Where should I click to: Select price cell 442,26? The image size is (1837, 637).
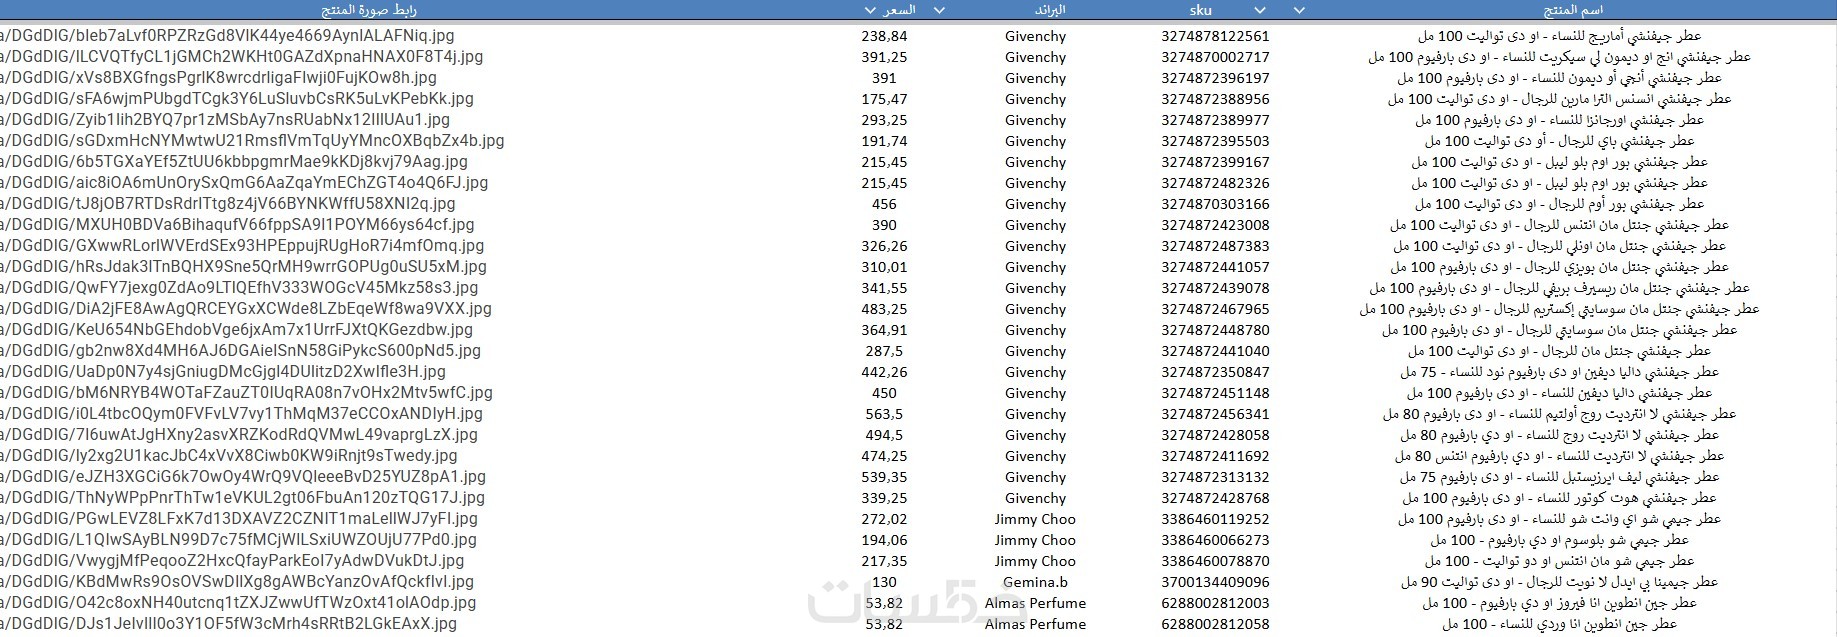[884, 372]
